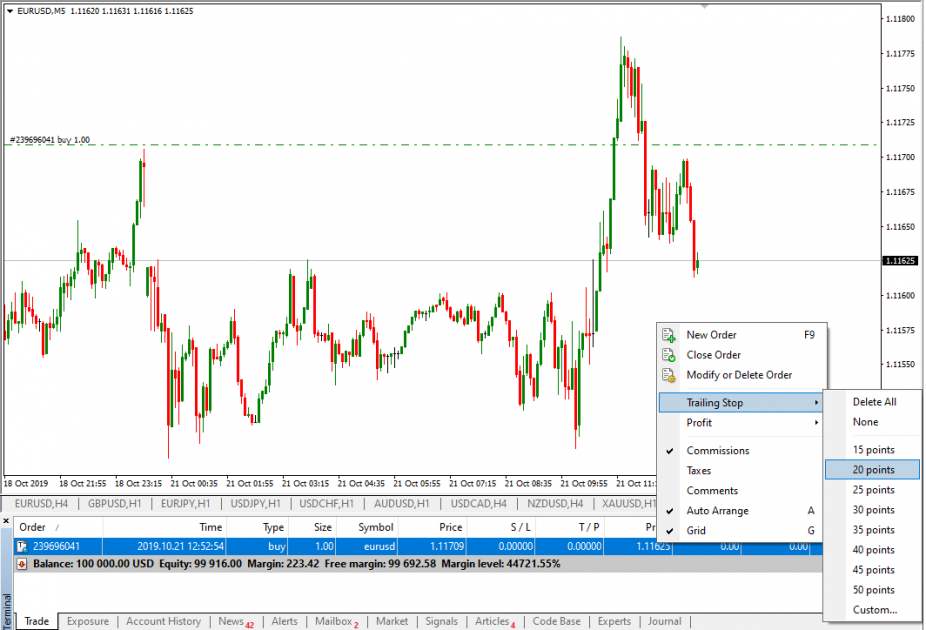Viewport: 926px width, 630px height.
Task: Sort trades by the S / L column header
Action: click(501, 527)
